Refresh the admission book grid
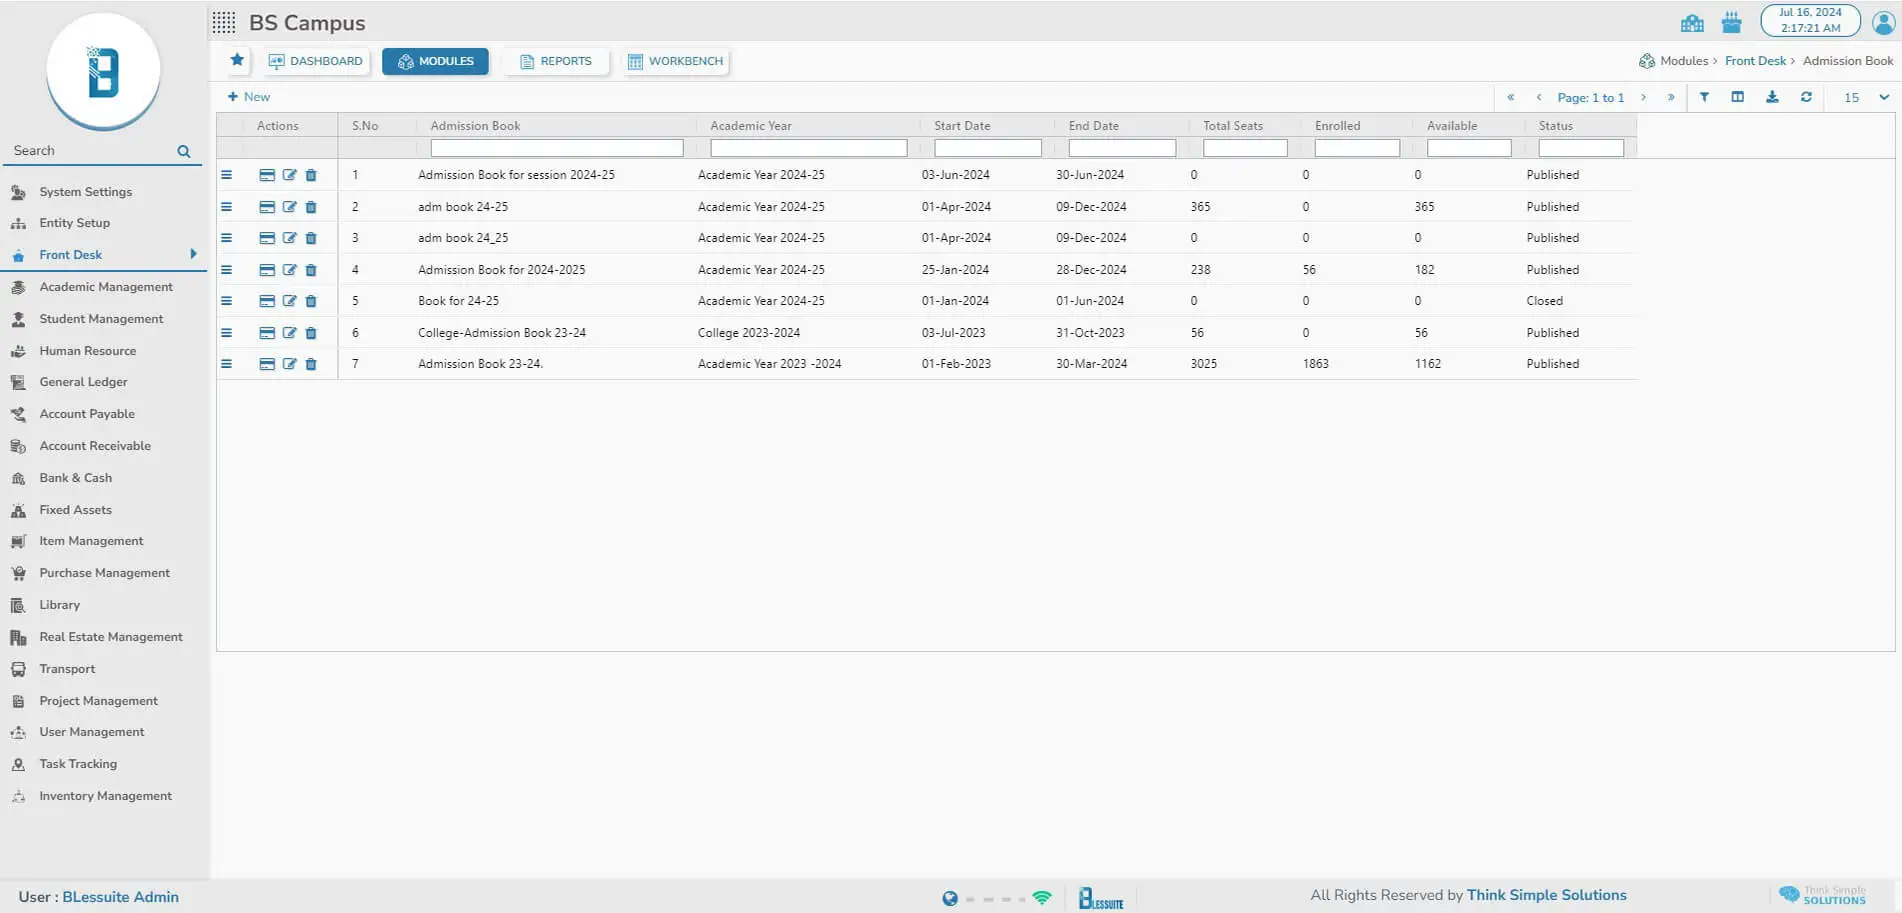 [1806, 97]
